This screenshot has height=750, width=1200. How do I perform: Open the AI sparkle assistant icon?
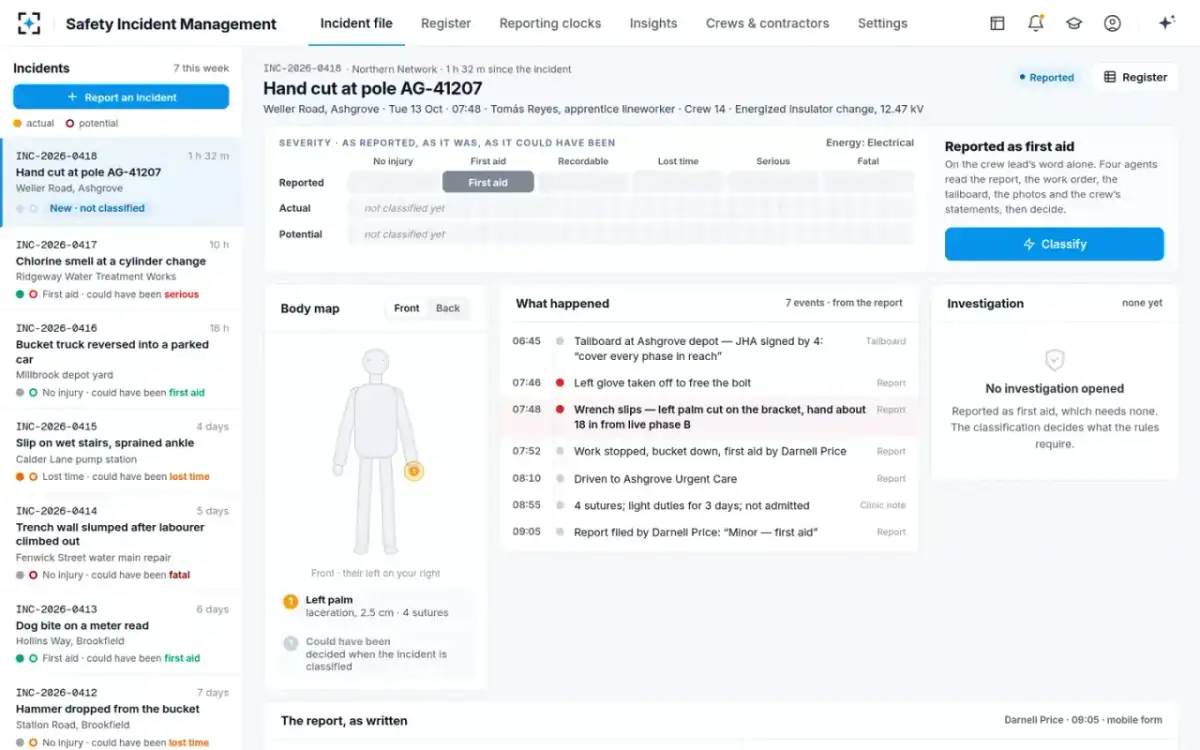1166,23
